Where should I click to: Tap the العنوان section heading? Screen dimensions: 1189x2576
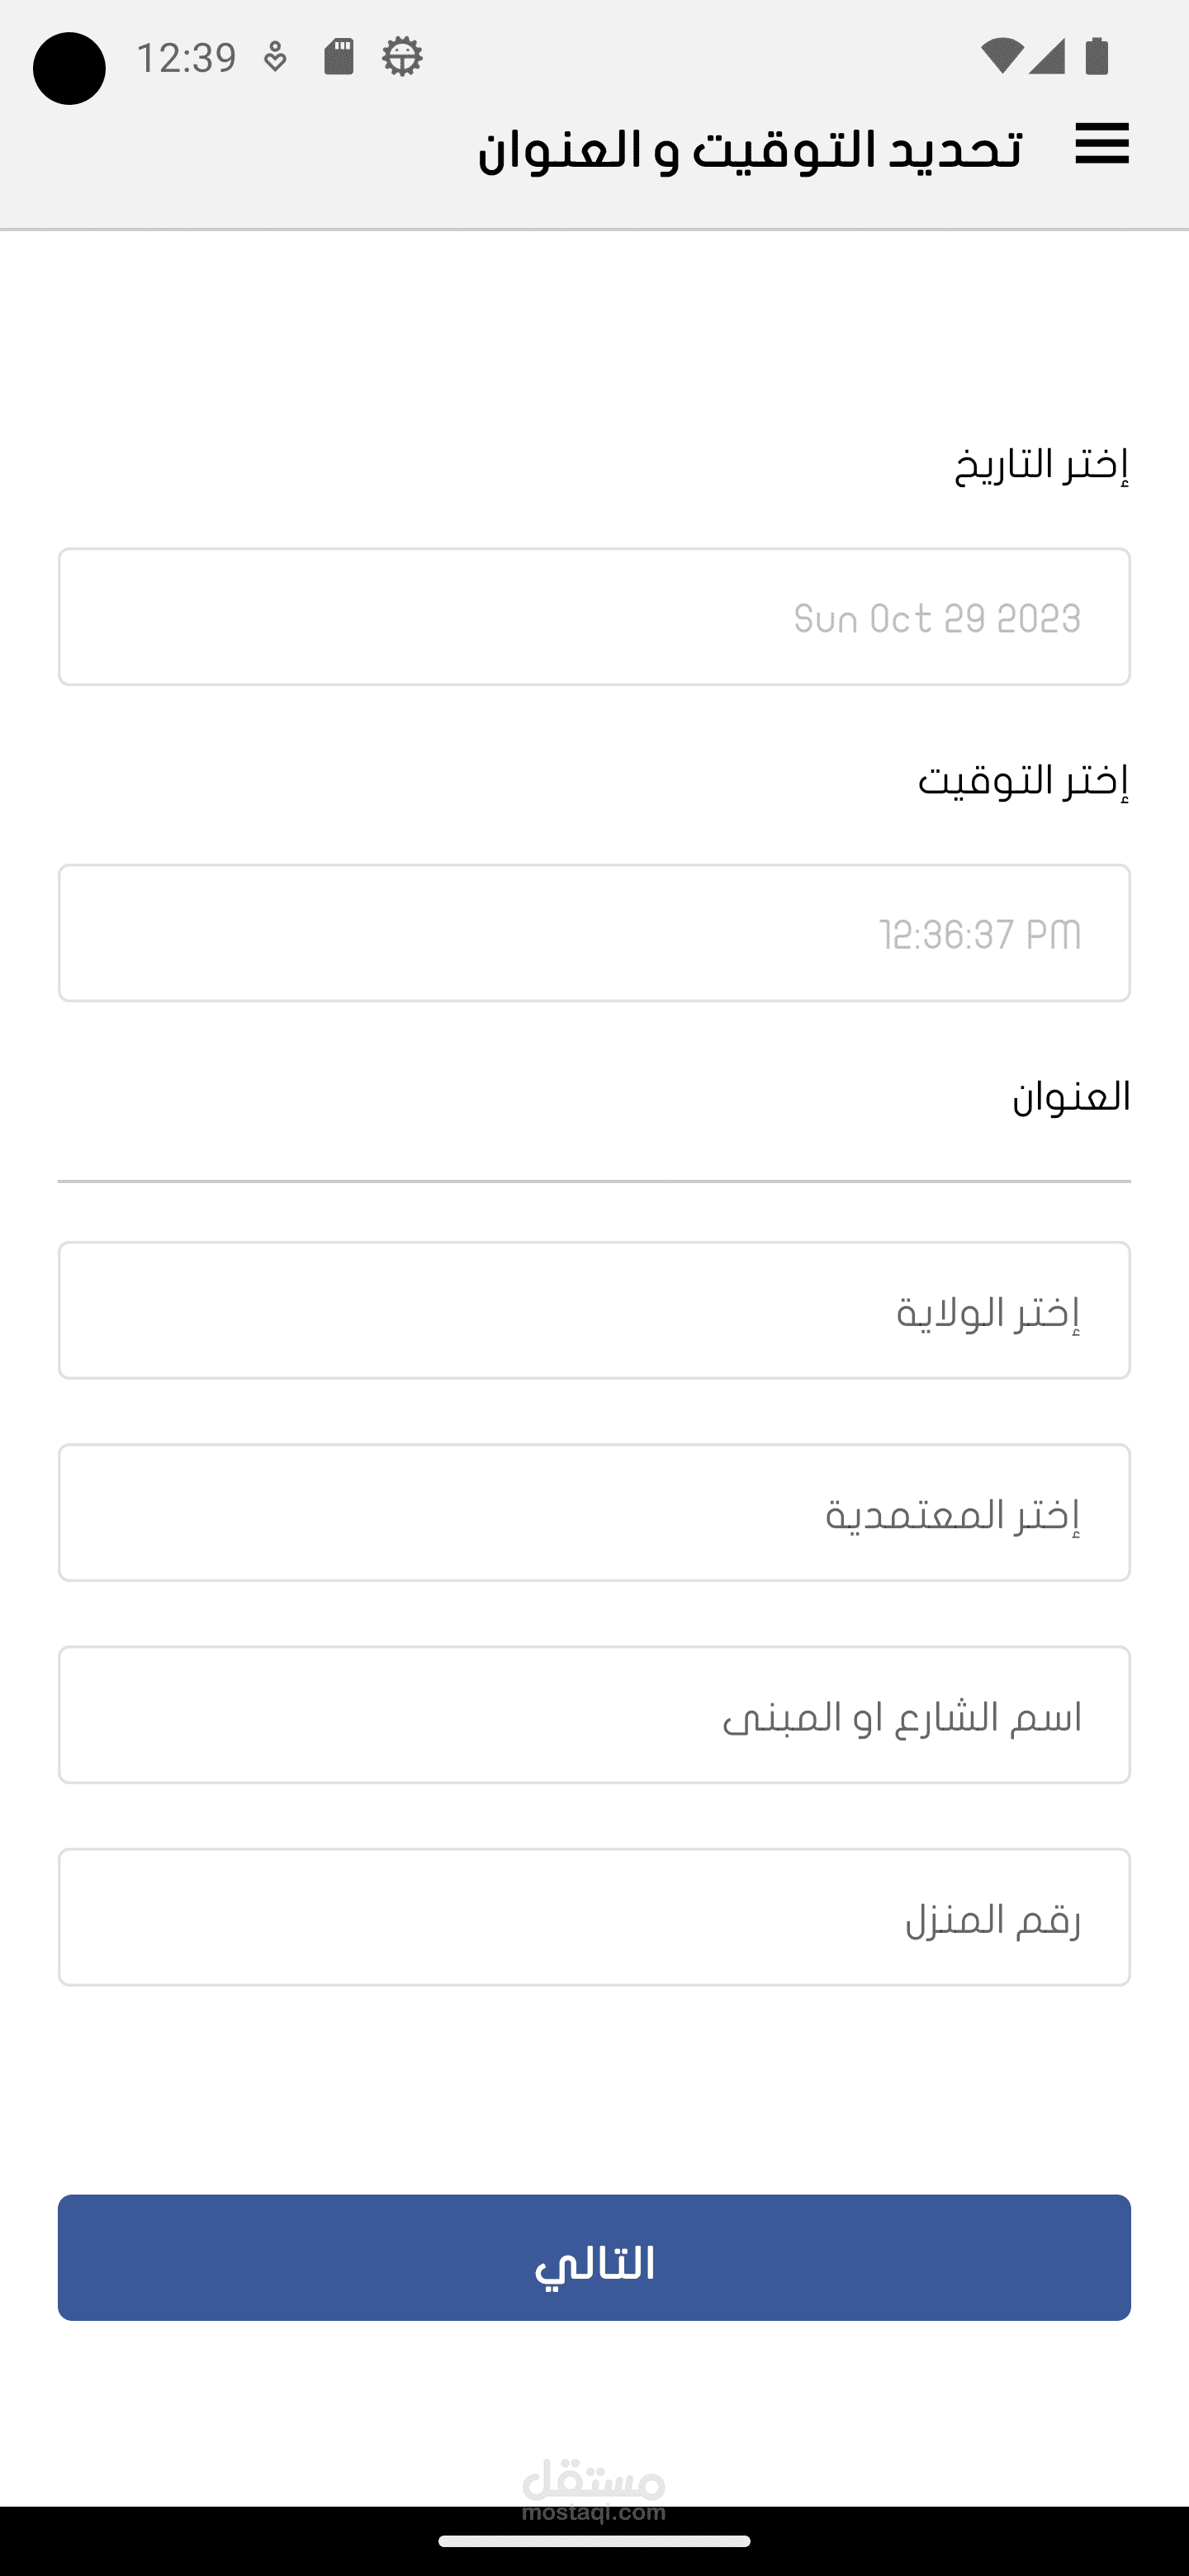pos(1071,1097)
